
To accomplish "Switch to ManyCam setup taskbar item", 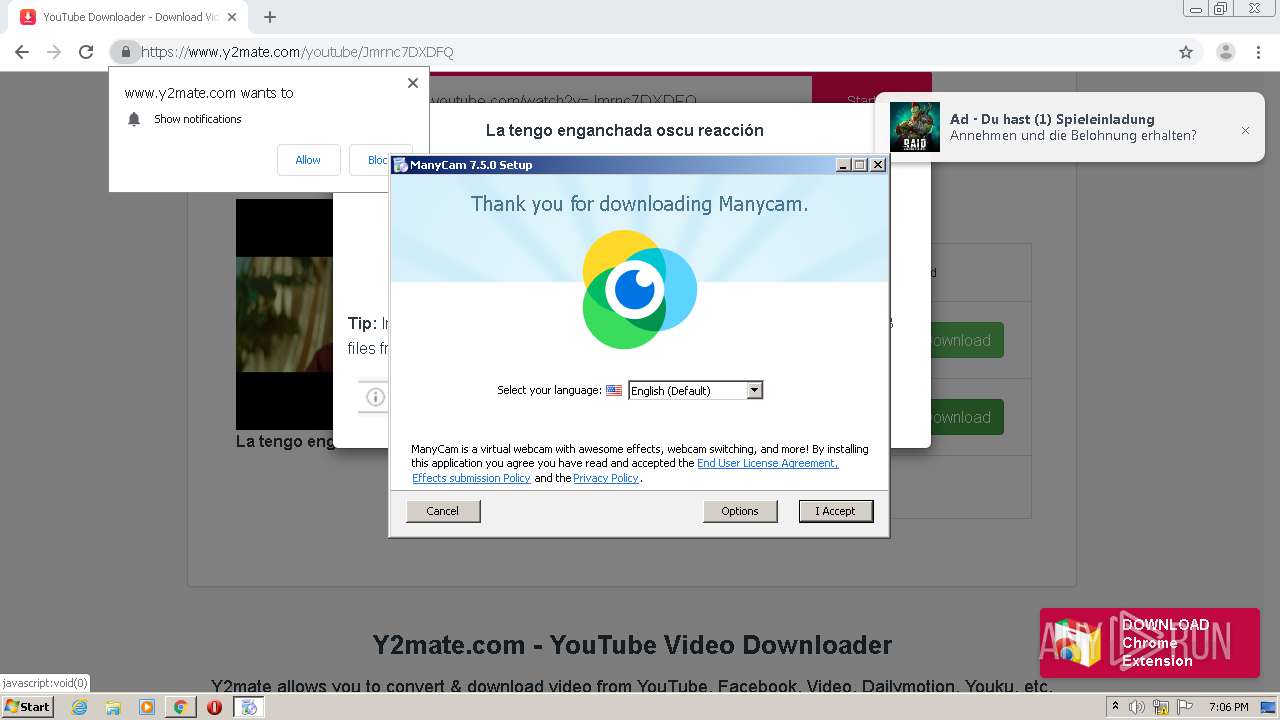I will [x=248, y=707].
